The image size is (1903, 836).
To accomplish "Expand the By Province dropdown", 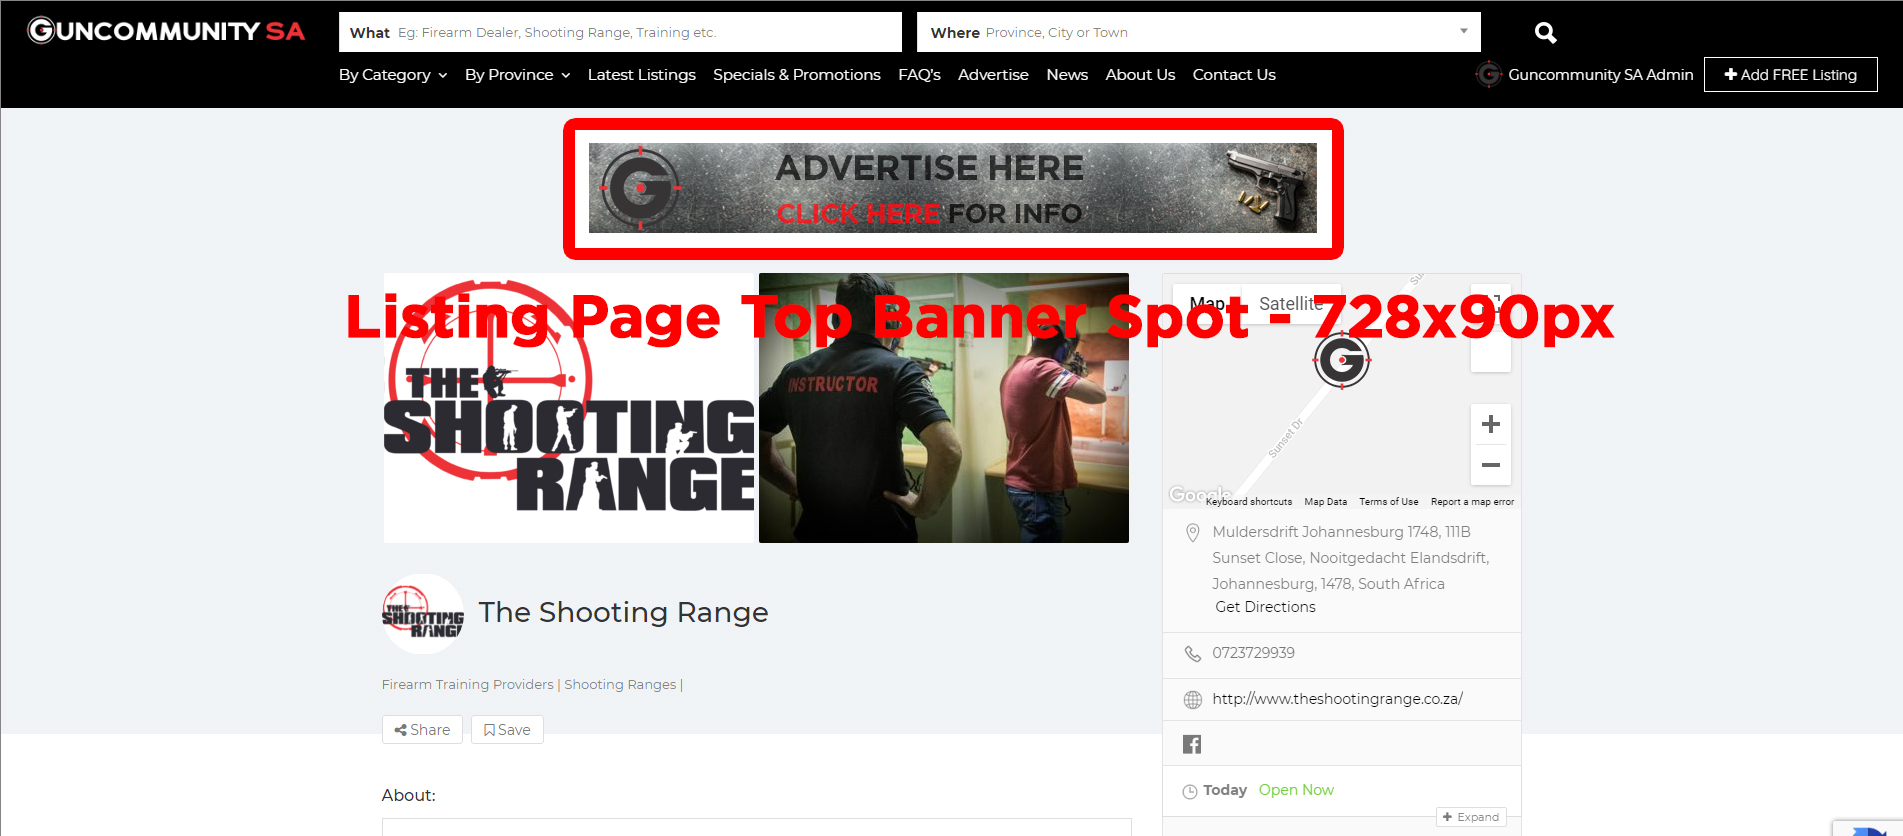I will coord(517,75).
